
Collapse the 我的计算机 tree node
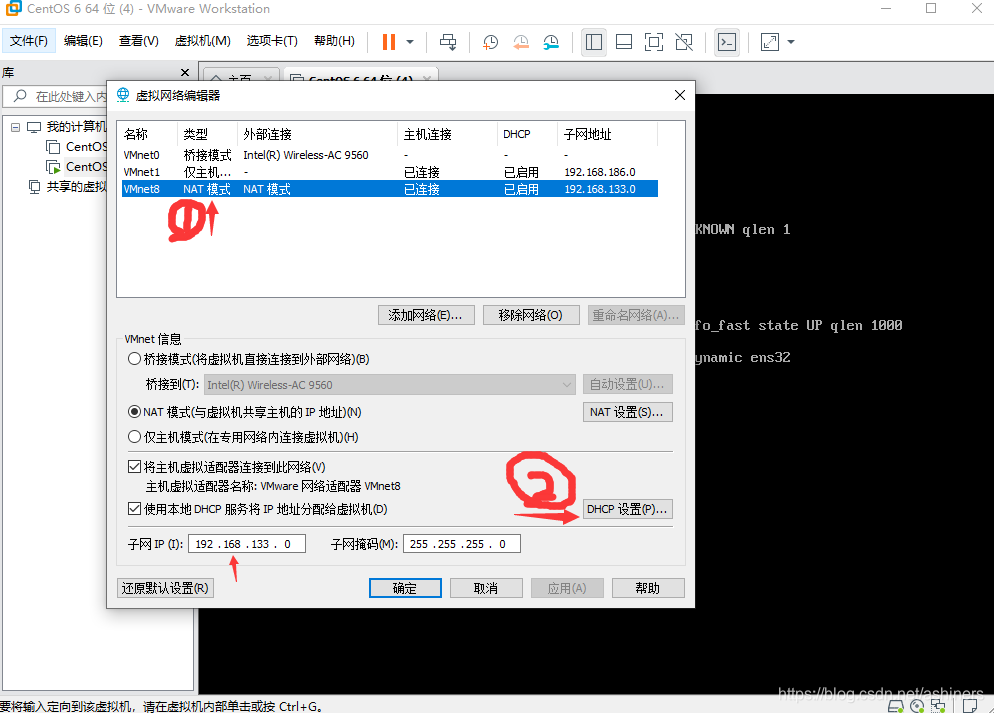point(15,127)
